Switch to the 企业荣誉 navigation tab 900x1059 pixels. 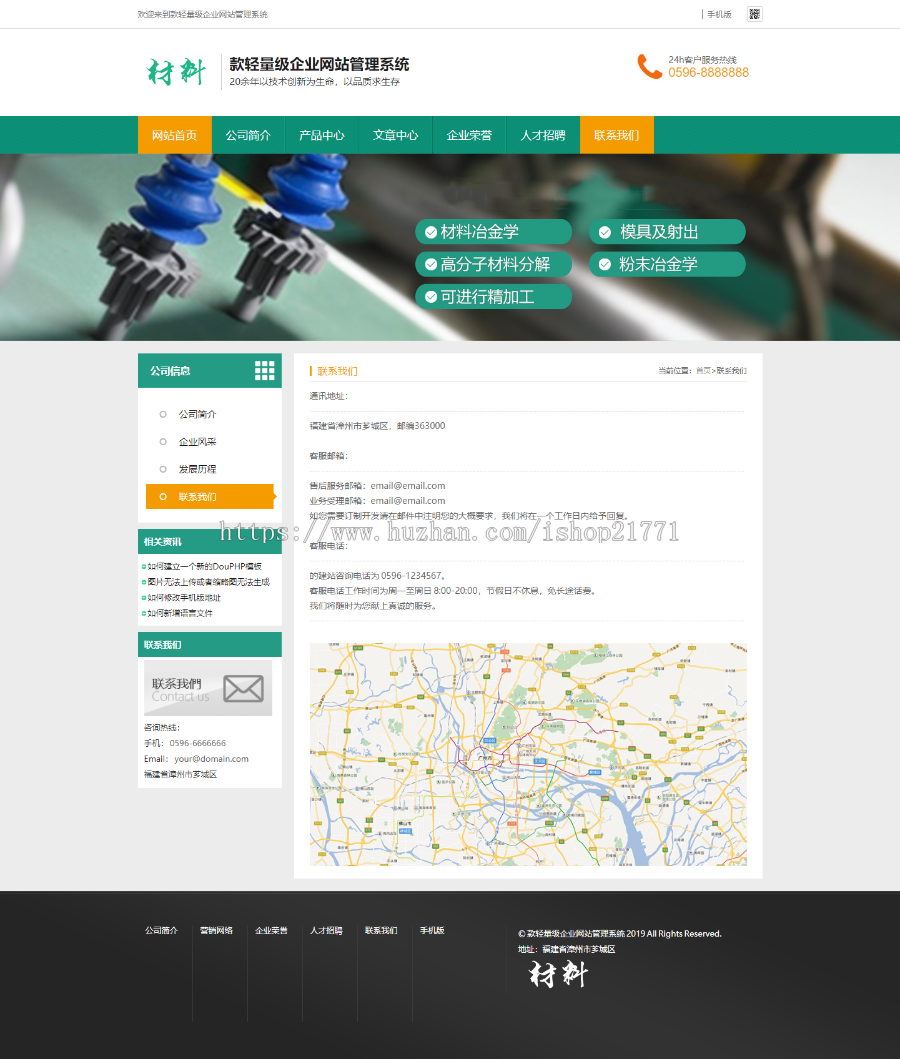[468, 134]
